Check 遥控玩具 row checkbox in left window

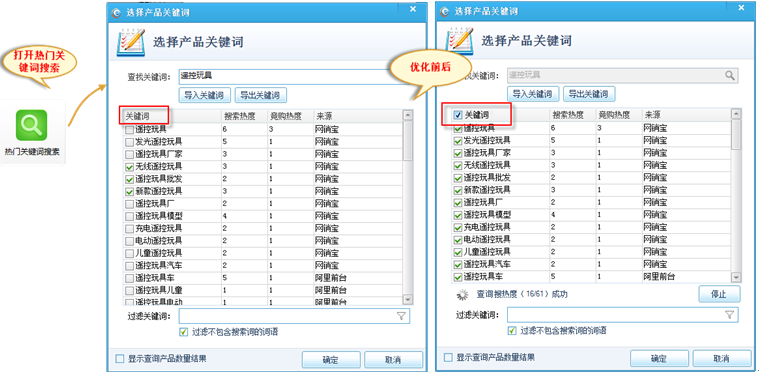[x=129, y=130]
